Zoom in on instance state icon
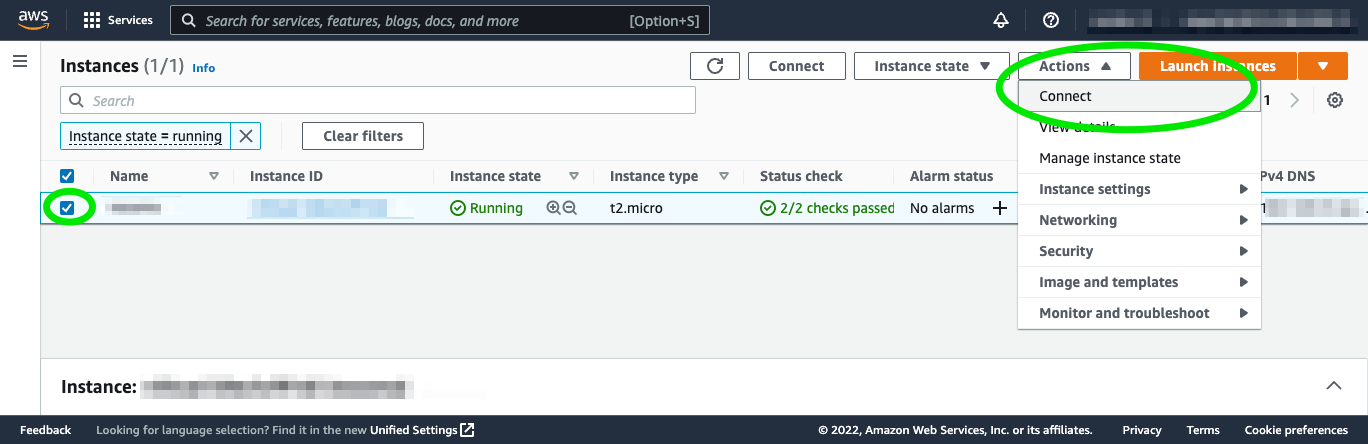1368x444 pixels. [x=553, y=208]
